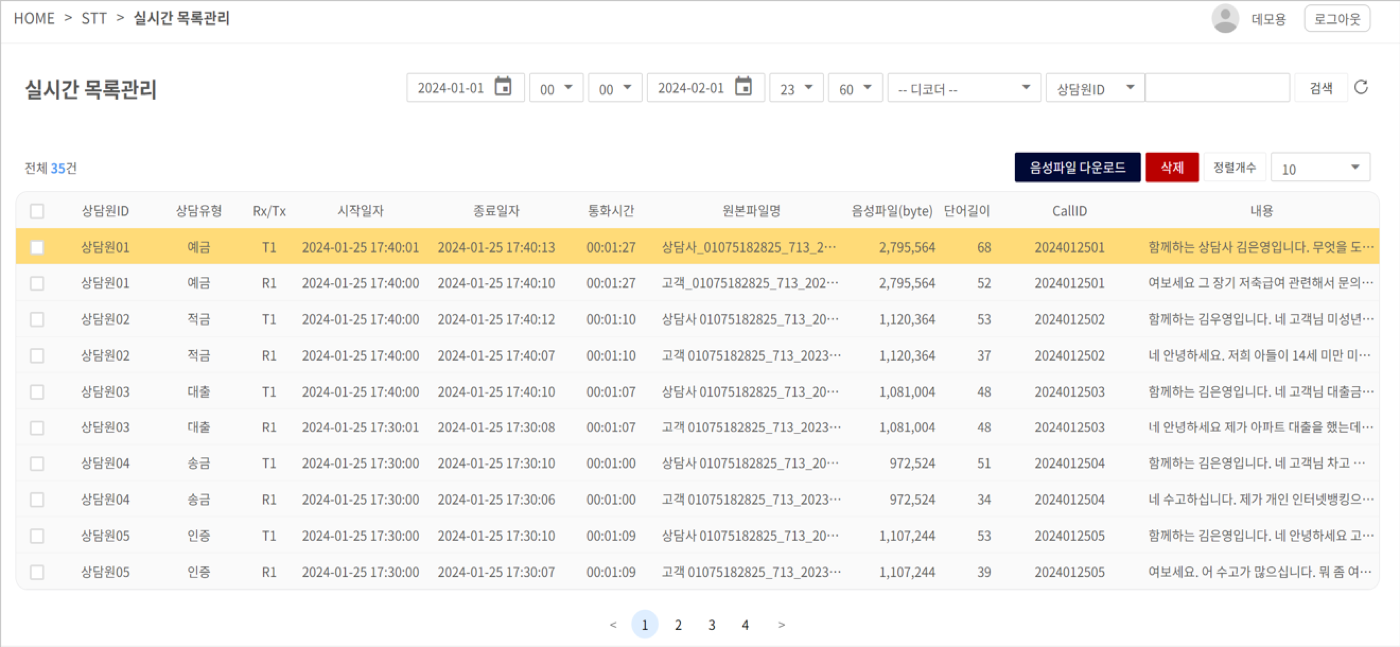Click the 시작일자 column header

pos(360,211)
